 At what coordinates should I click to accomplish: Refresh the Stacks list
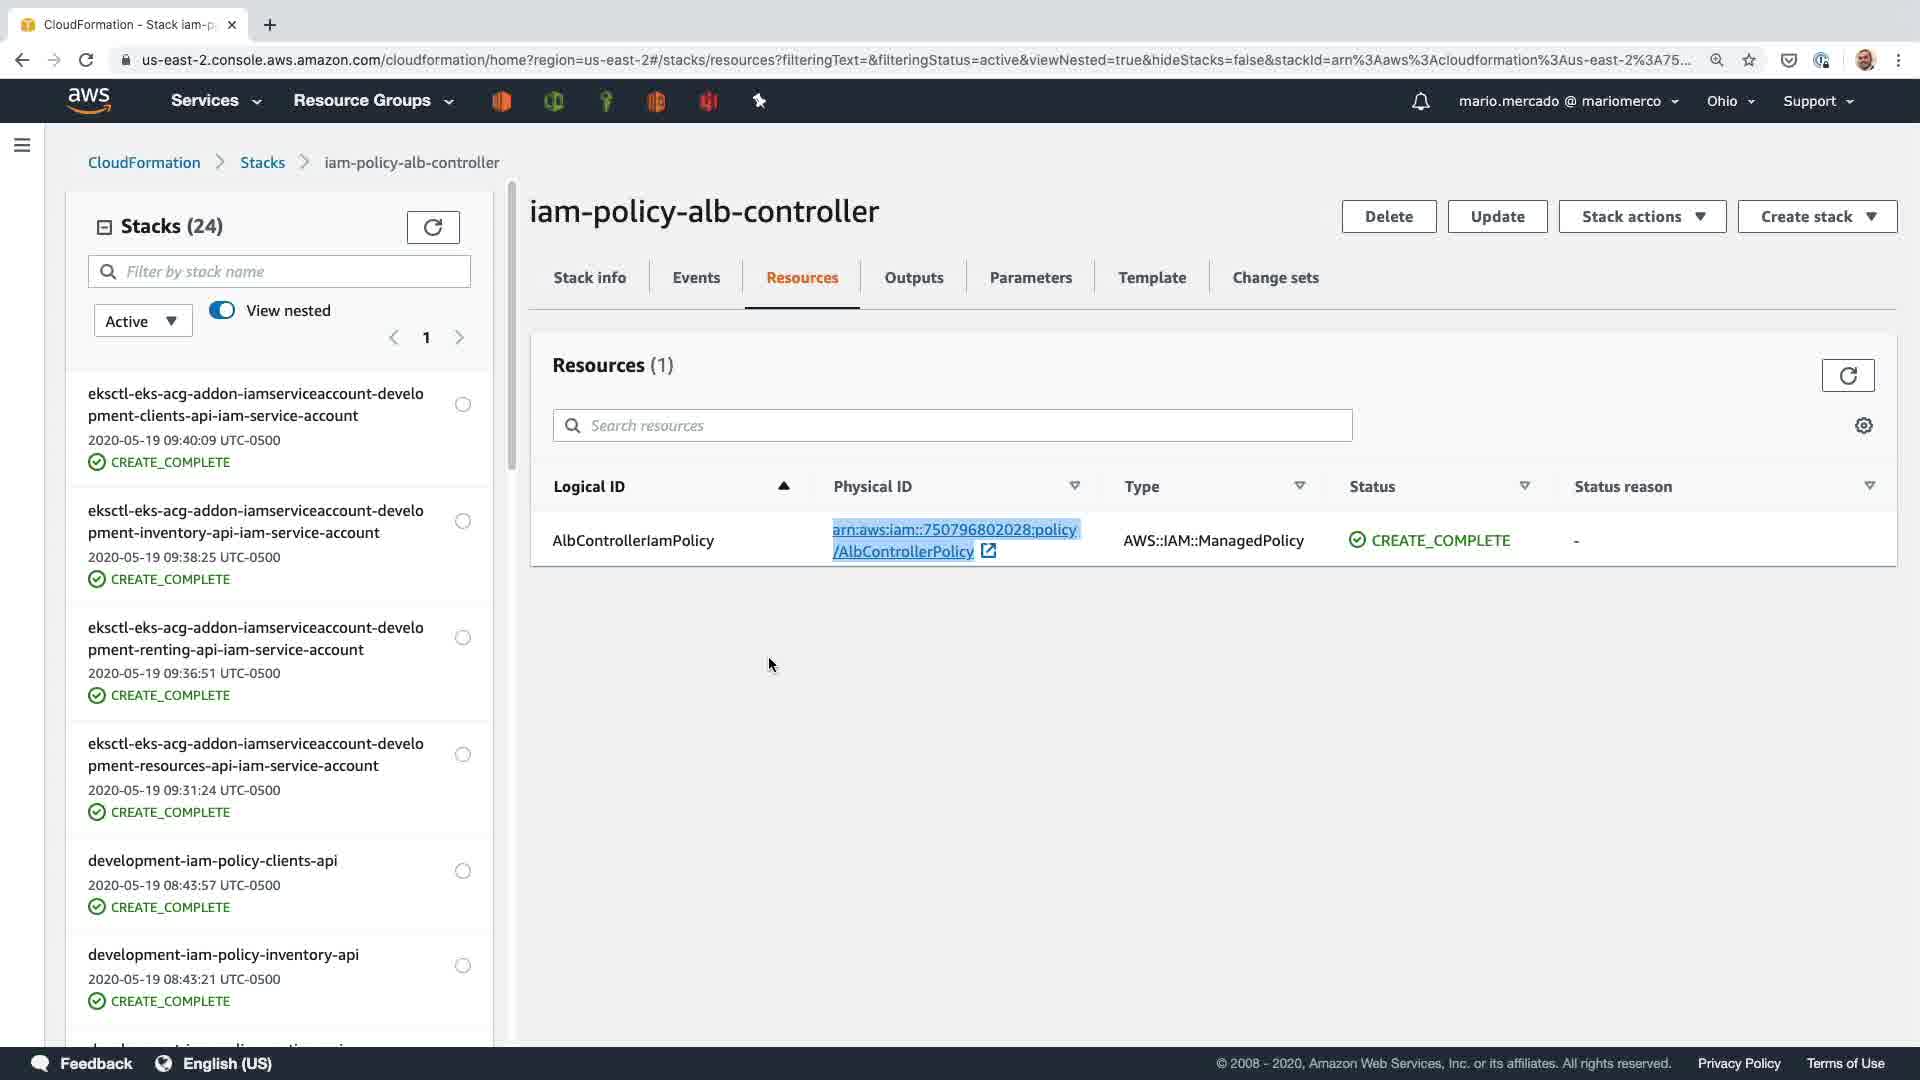(x=433, y=227)
